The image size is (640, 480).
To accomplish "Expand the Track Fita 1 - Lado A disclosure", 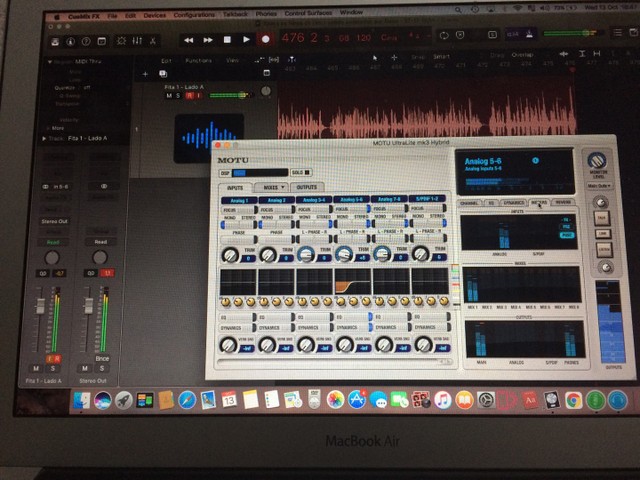I will pos(44,139).
